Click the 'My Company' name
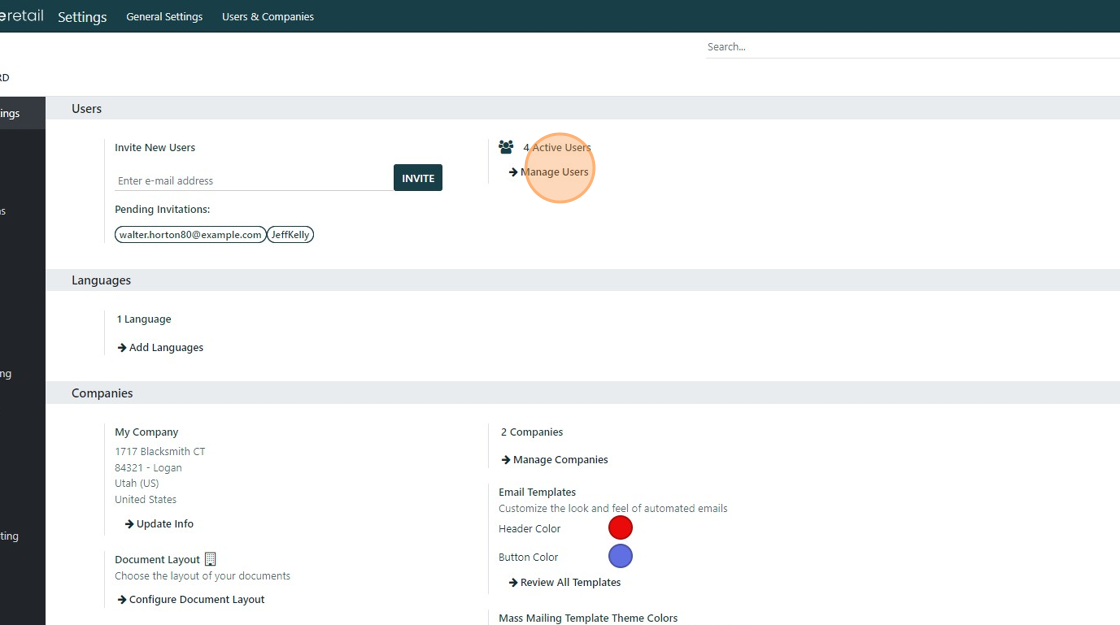 (x=146, y=432)
